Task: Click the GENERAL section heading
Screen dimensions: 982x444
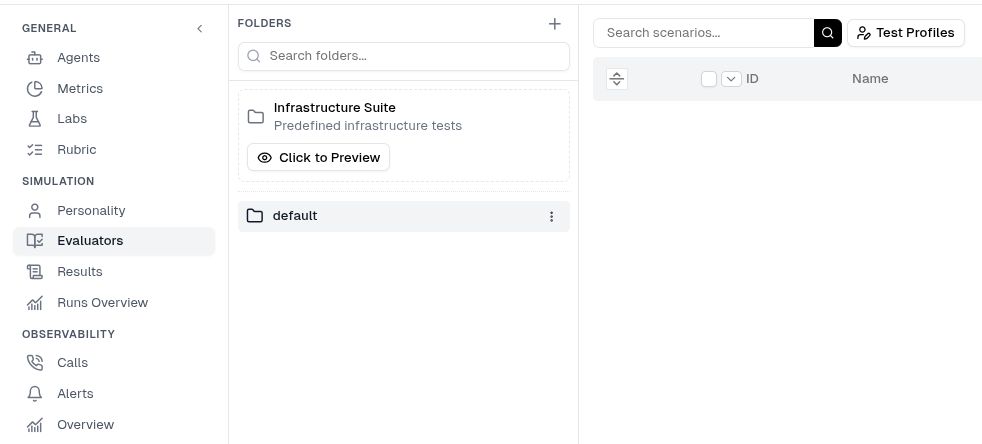Action: 49,28
